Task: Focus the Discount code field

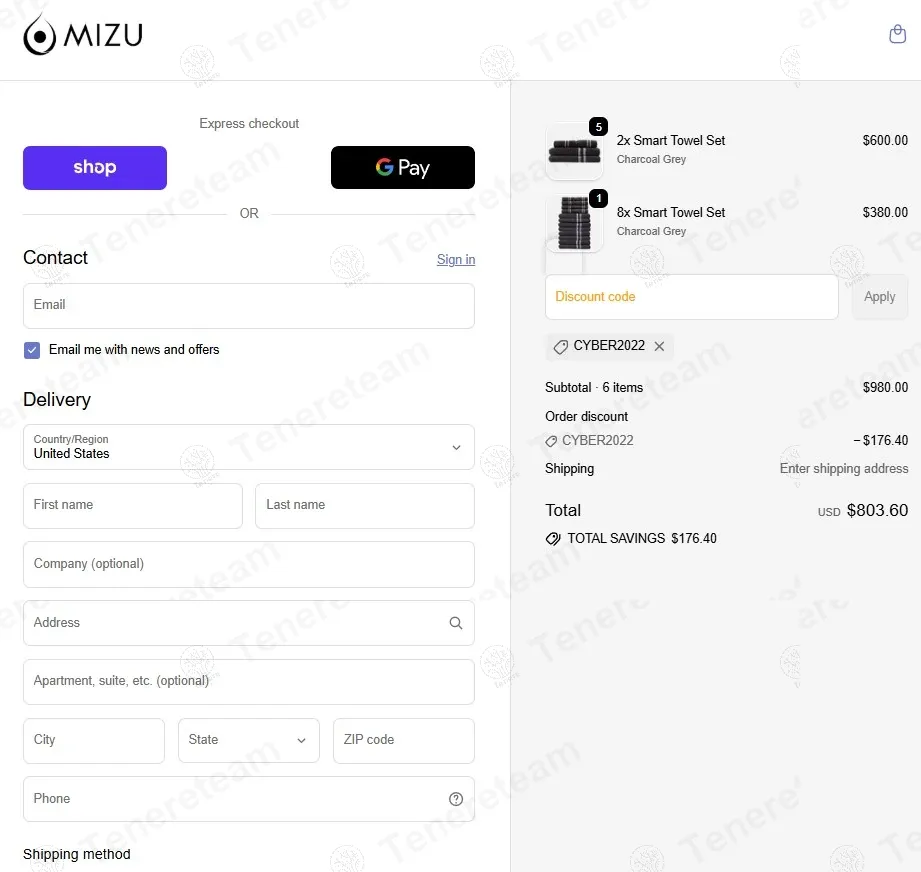Action: point(691,297)
